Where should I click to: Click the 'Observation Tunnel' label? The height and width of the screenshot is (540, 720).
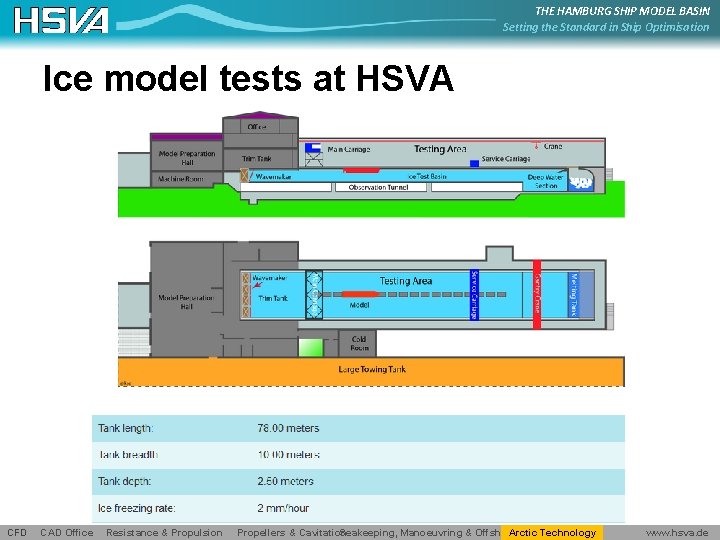pyautogui.click(x=378, y=187)
